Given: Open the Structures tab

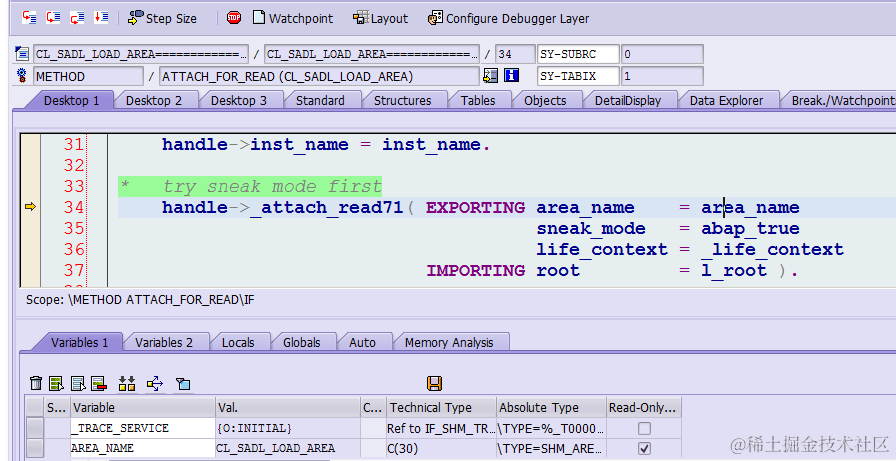Looking at the screenshot, I should (x=402, y=101).
